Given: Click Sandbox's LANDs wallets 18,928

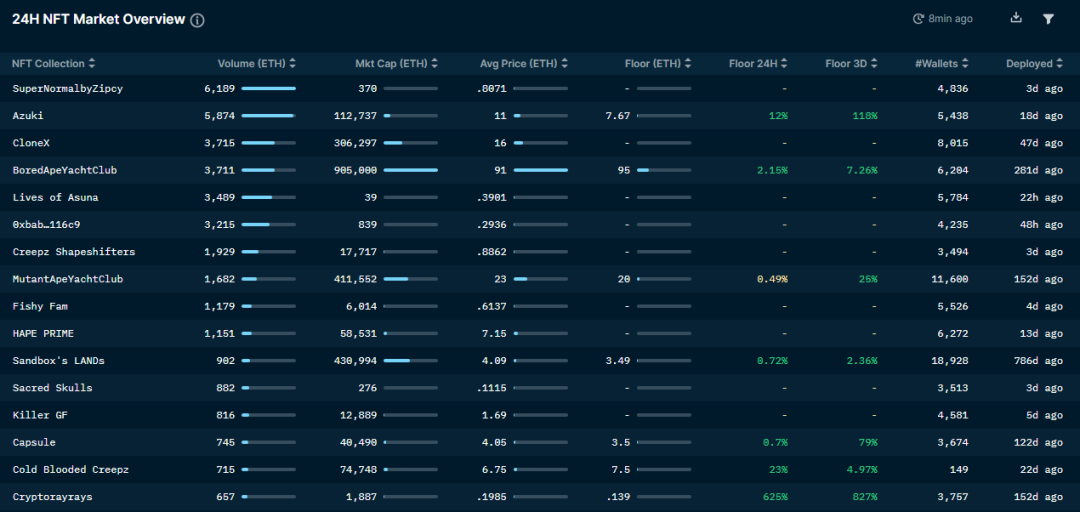Looking at the screenshot, I should click(950, 360).
